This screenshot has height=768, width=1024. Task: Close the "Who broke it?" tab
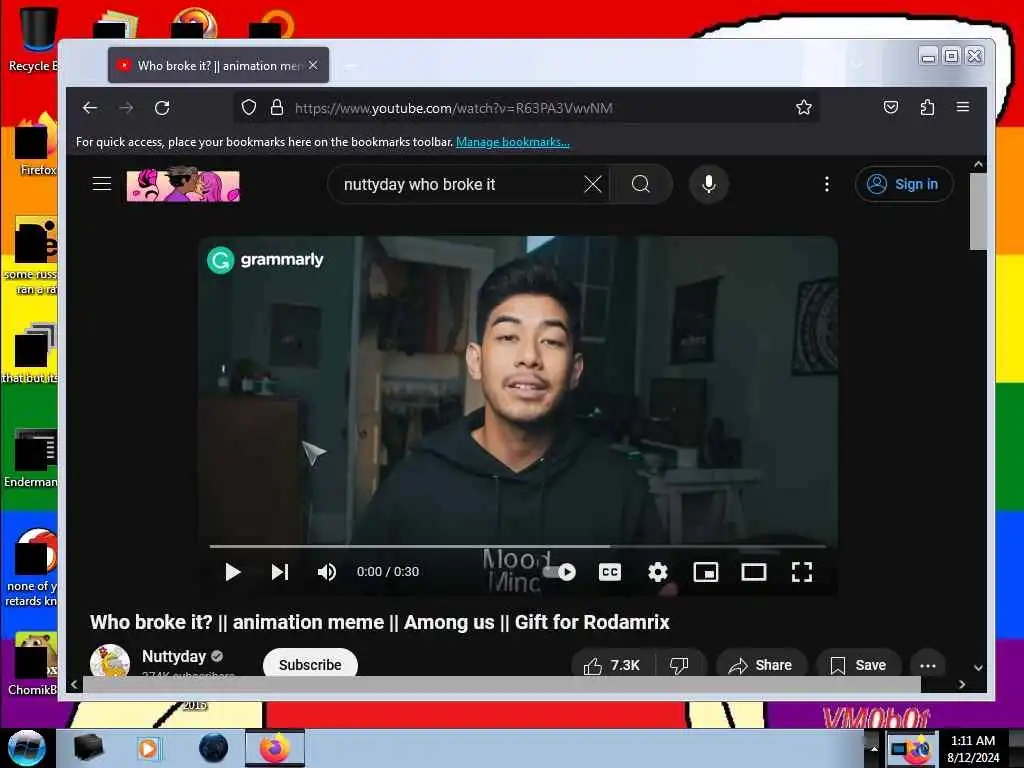[313, 65]
